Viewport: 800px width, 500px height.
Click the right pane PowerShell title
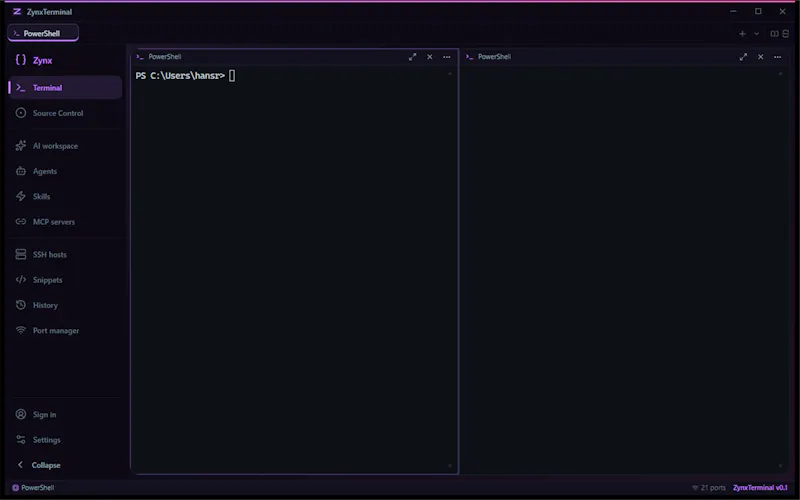(x=494, y=57)
